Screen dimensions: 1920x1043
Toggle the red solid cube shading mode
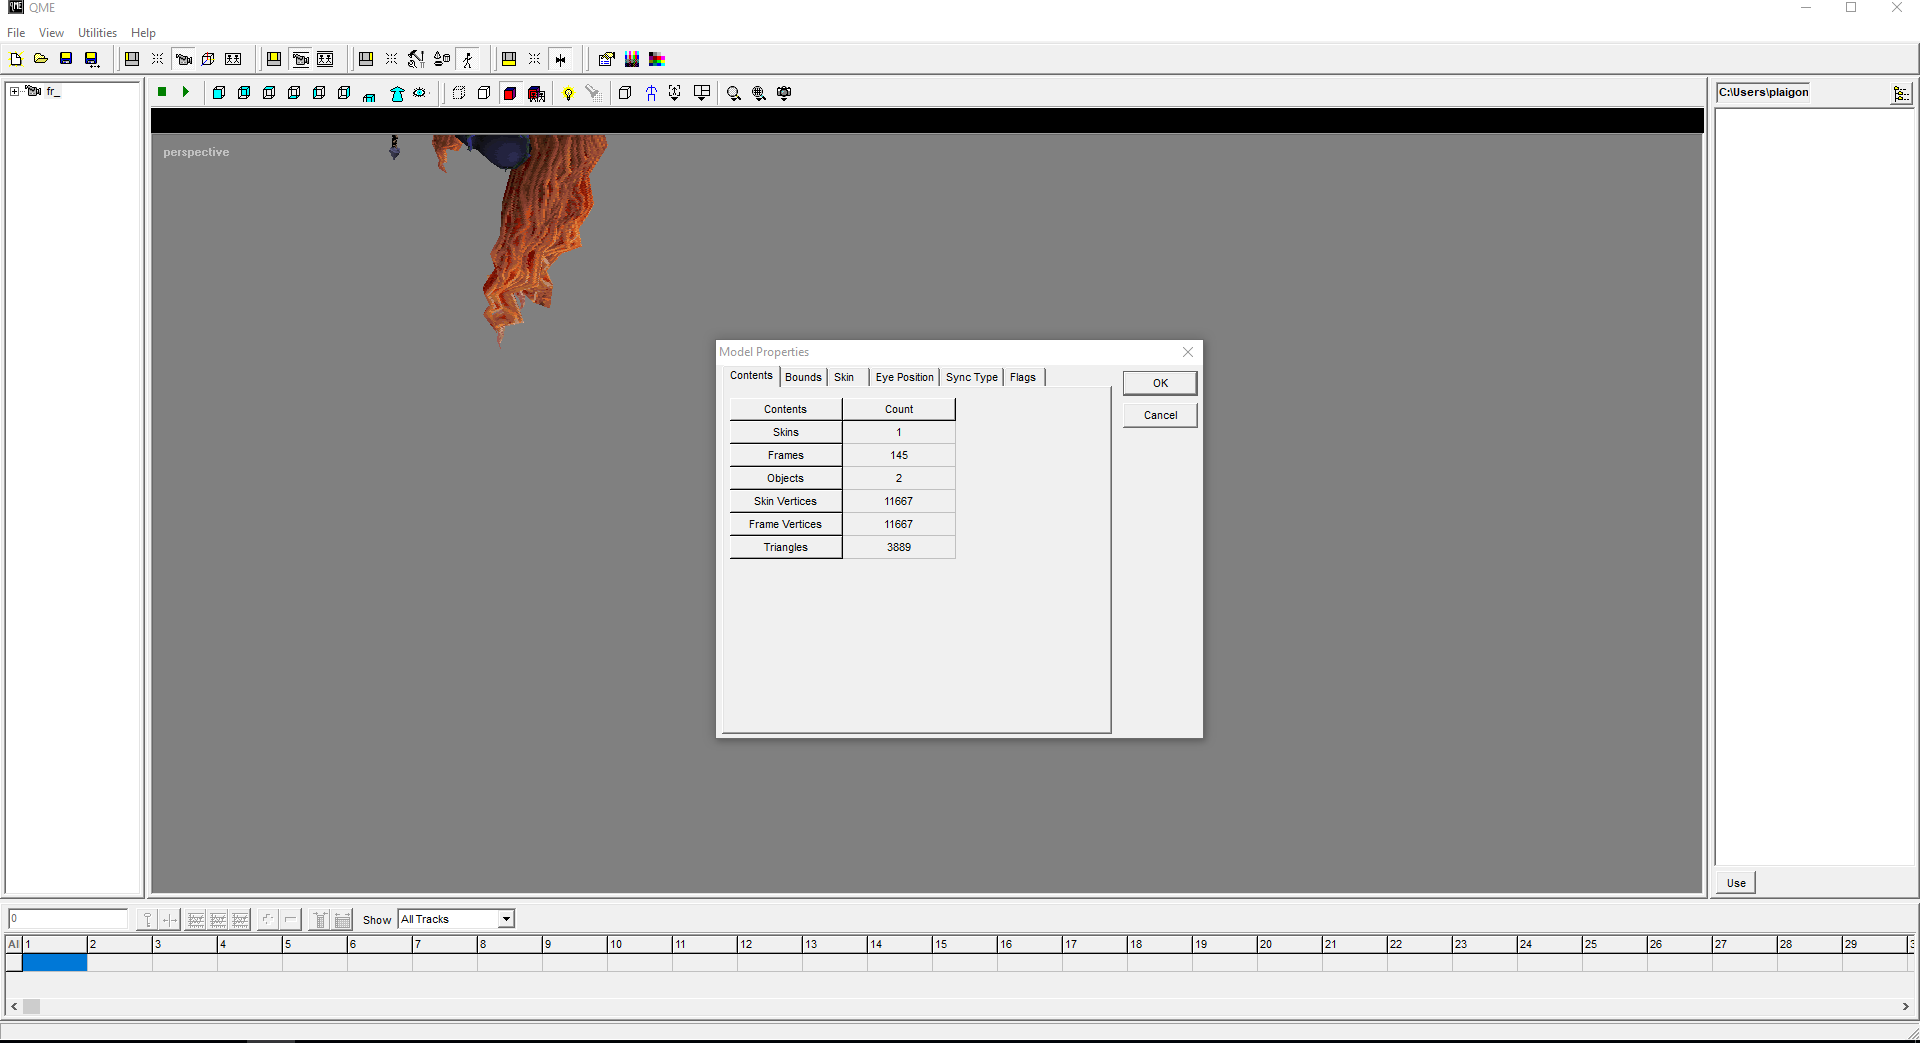tap(510, 93)
